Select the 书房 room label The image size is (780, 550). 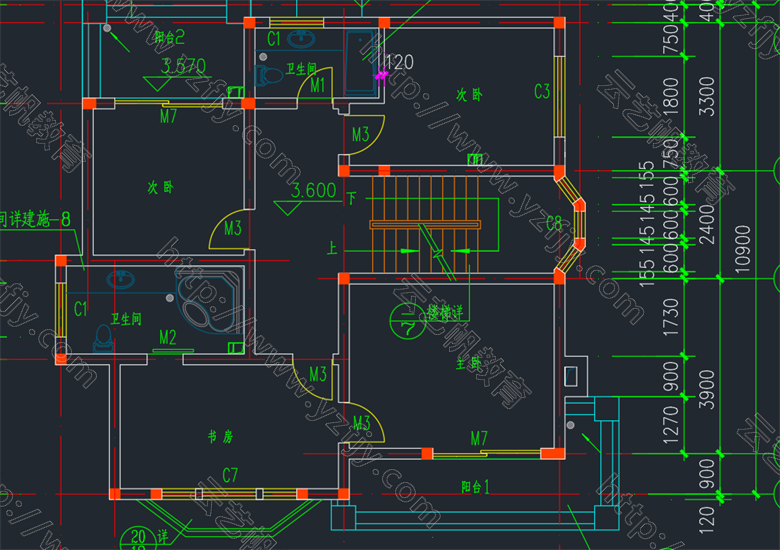click(220, 437)
